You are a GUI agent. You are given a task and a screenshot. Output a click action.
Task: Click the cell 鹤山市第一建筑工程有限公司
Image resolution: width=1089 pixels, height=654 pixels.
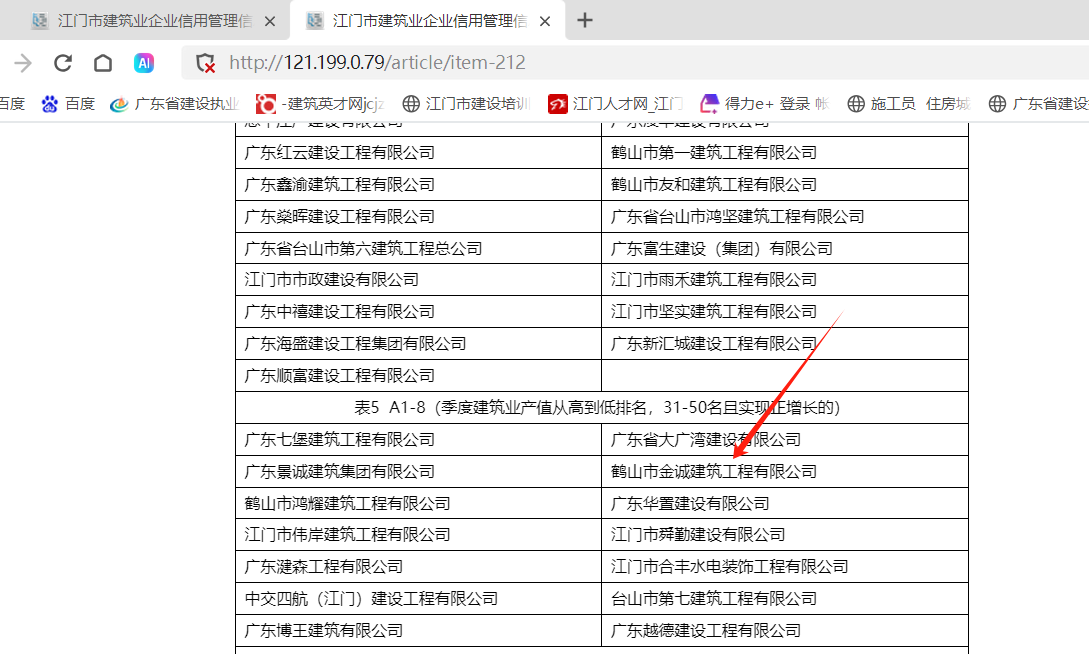(x=785, y=153)
